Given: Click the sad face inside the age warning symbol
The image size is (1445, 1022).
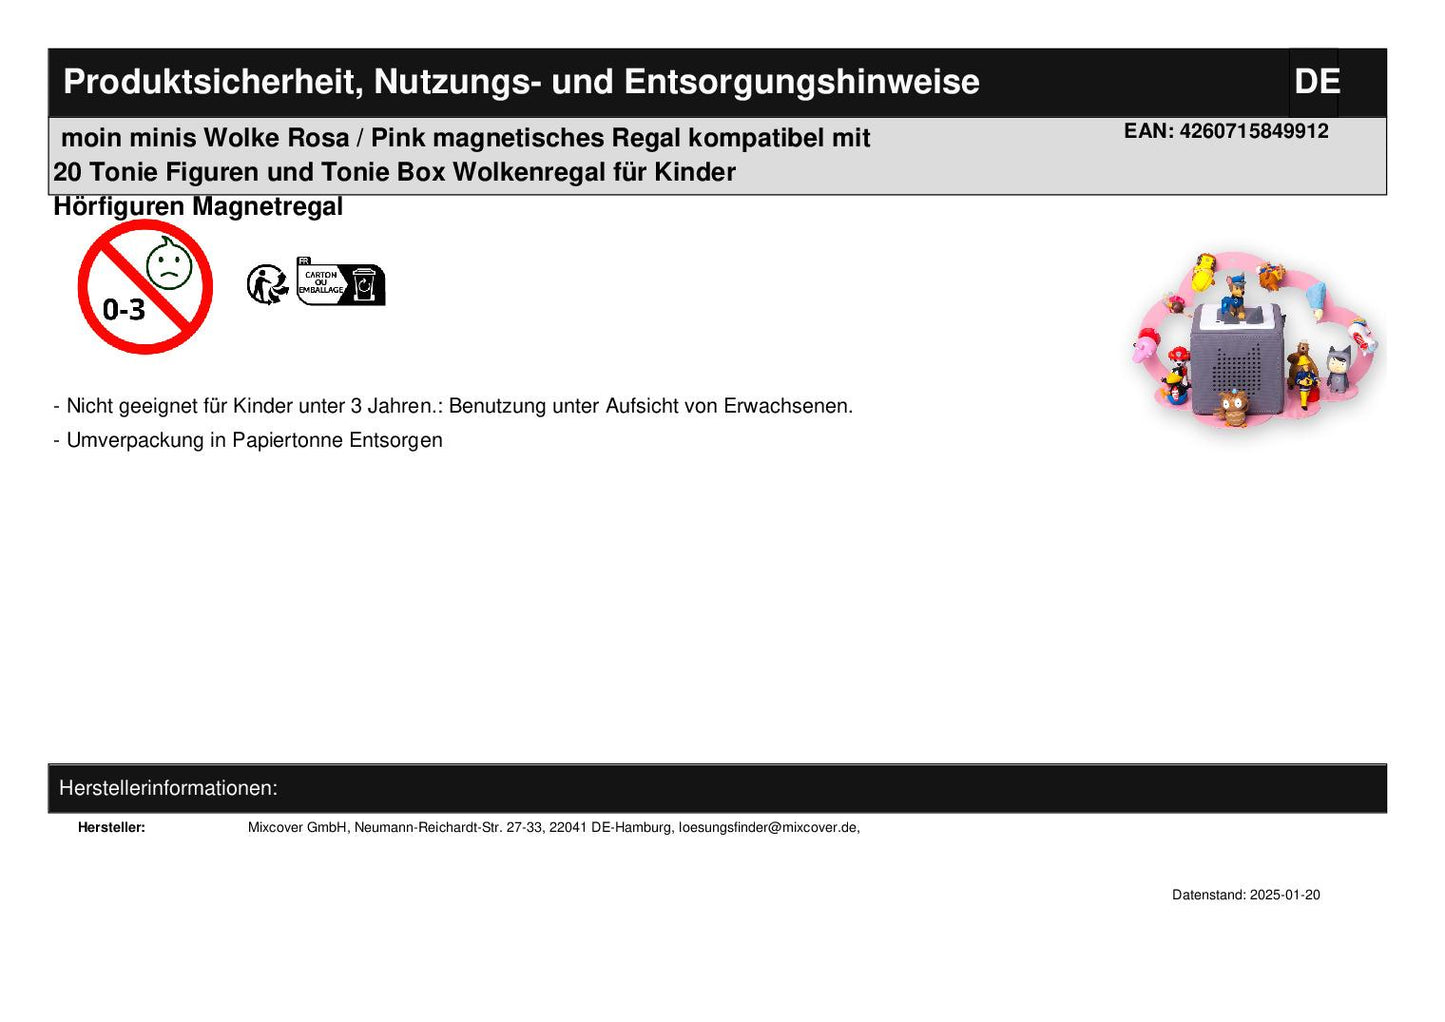Looking at the screenshot, I should pyautogui.click(x=169, y=264).
